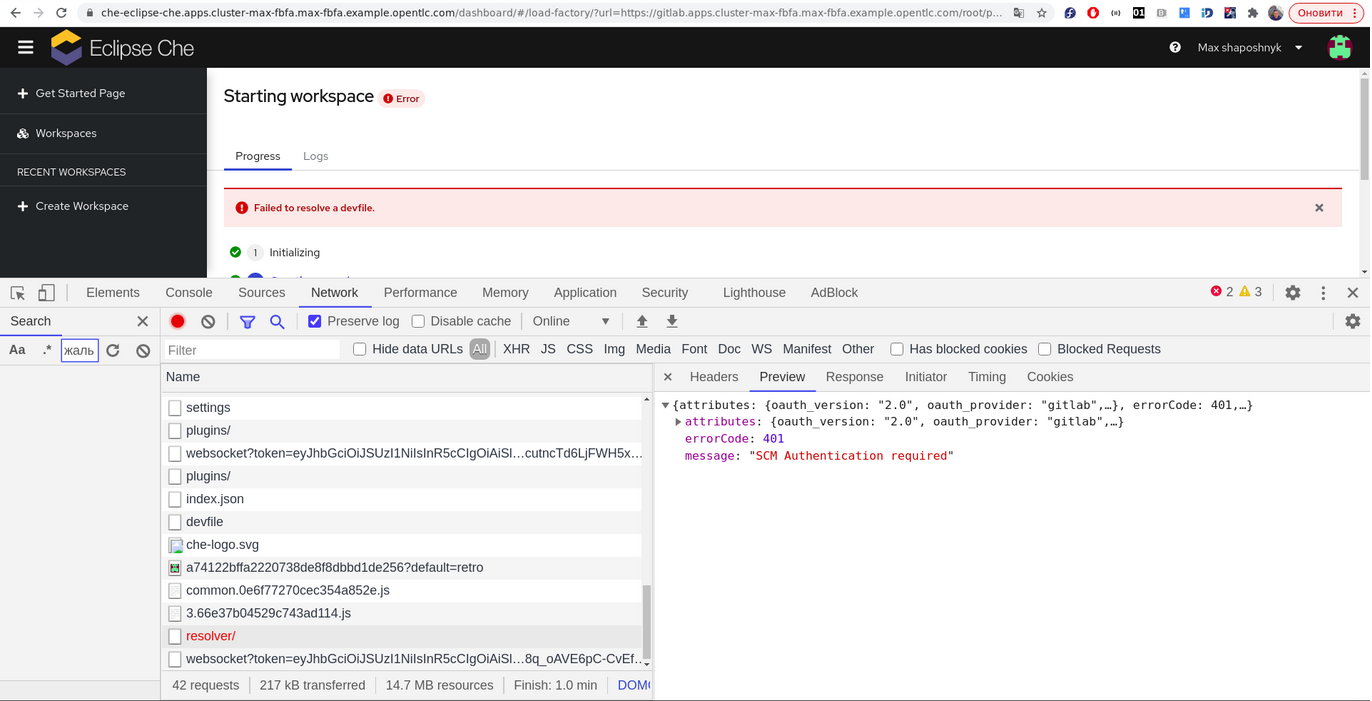Open Network panel settings gear
Screen dimensions: 1372x701
click(x=1353, y=321)
